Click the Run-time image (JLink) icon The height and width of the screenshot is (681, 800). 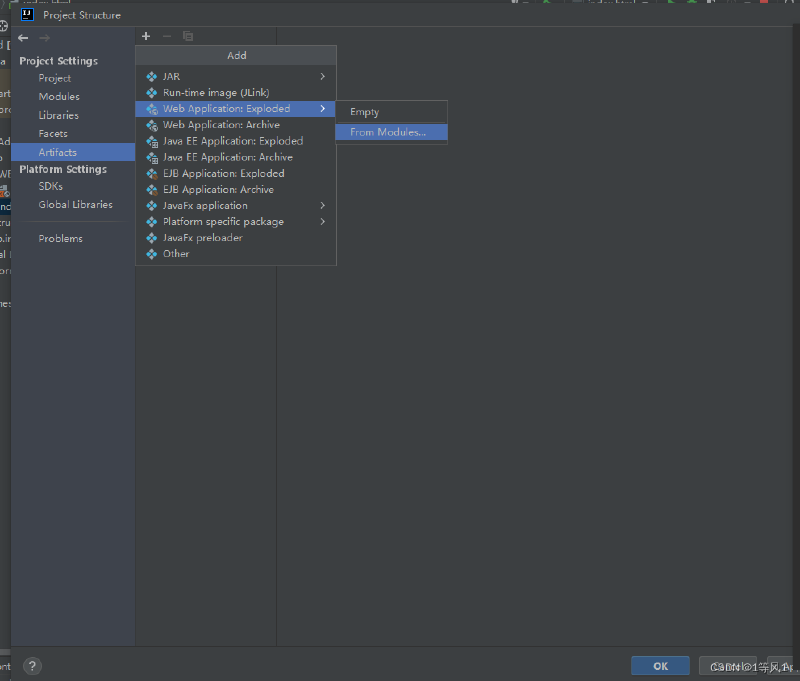pyautogui.click(x=152, y=93)
